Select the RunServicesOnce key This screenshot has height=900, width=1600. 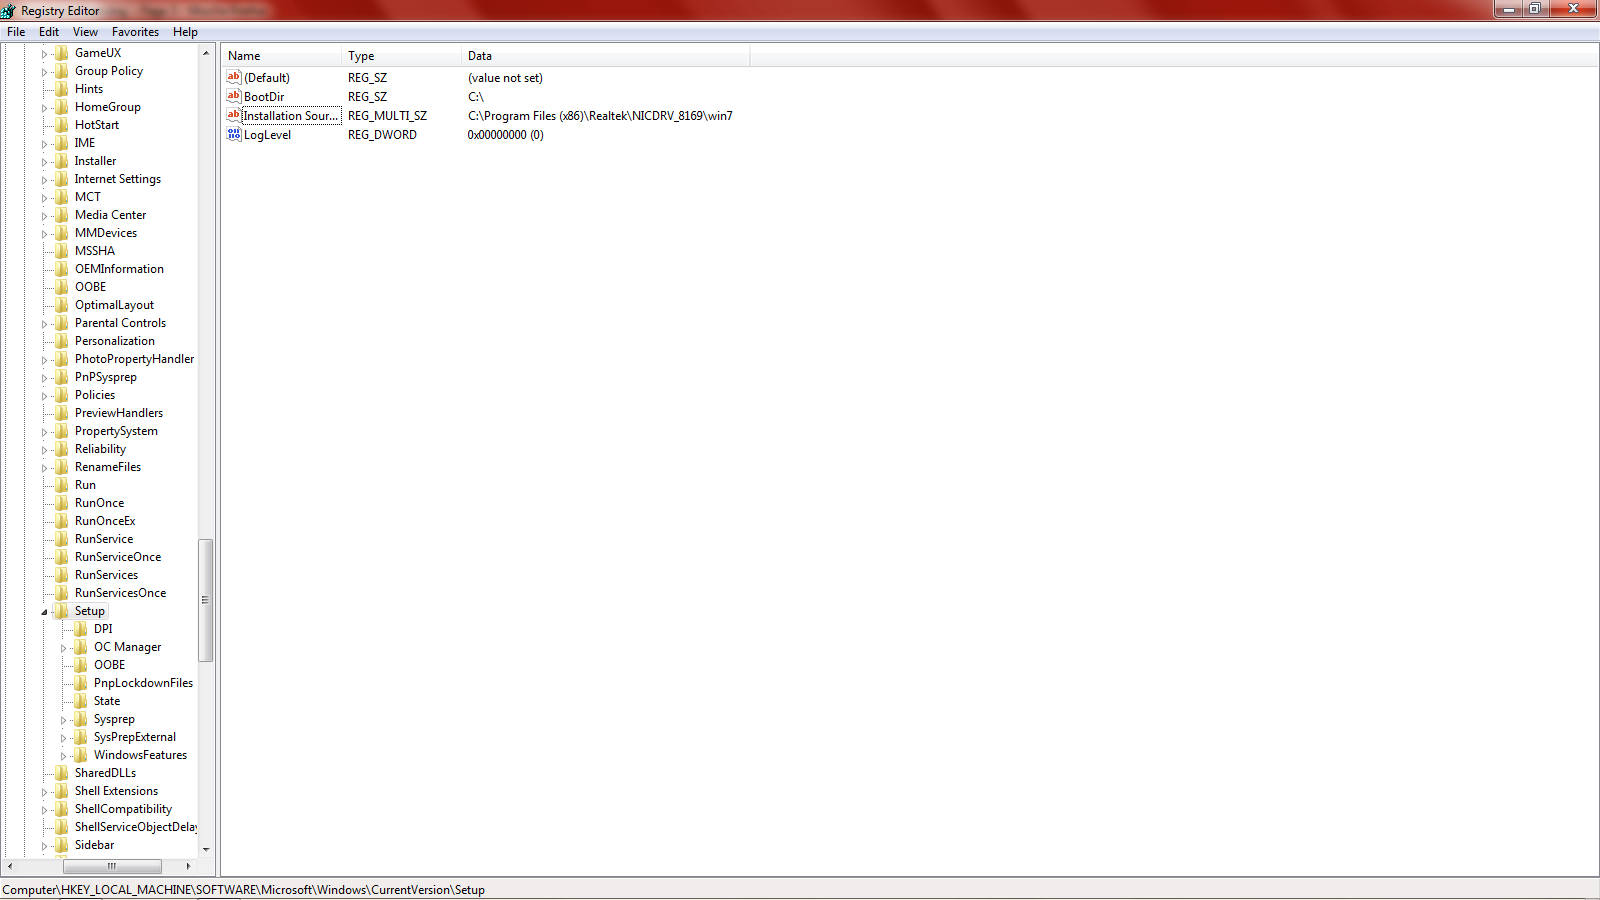click(120, 593)
